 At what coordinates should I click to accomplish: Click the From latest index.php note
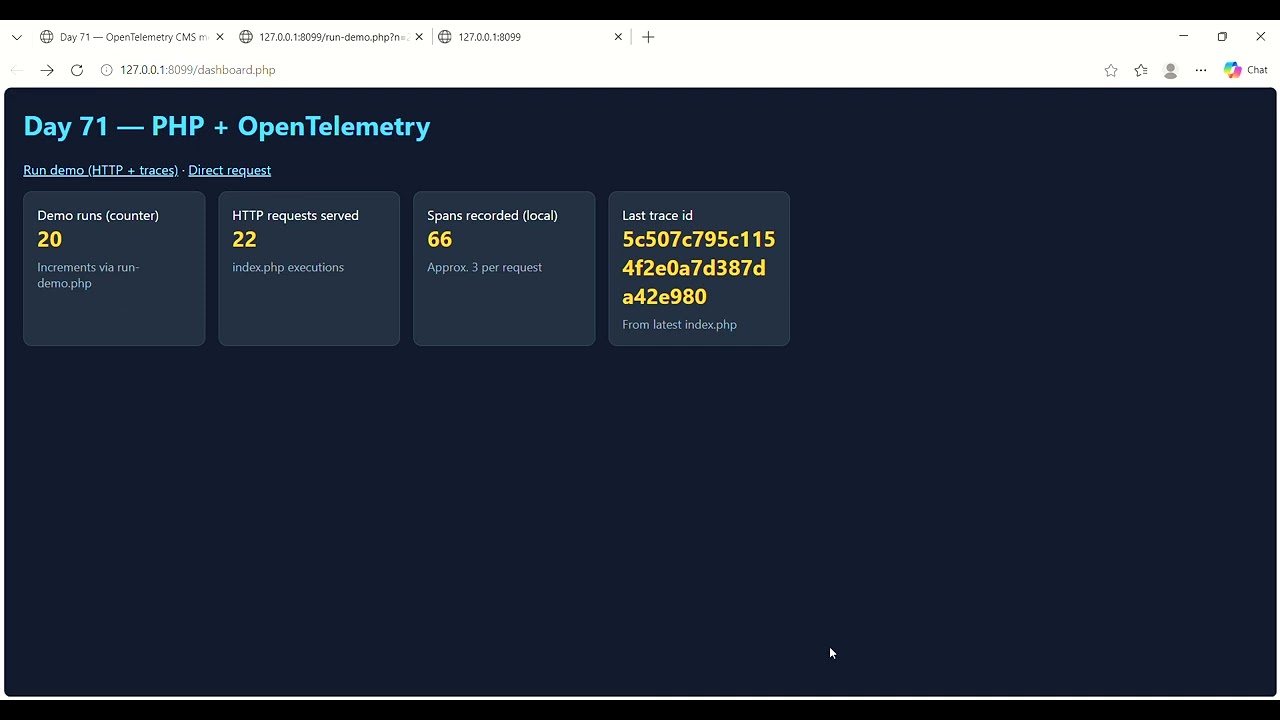pos(680,324)
